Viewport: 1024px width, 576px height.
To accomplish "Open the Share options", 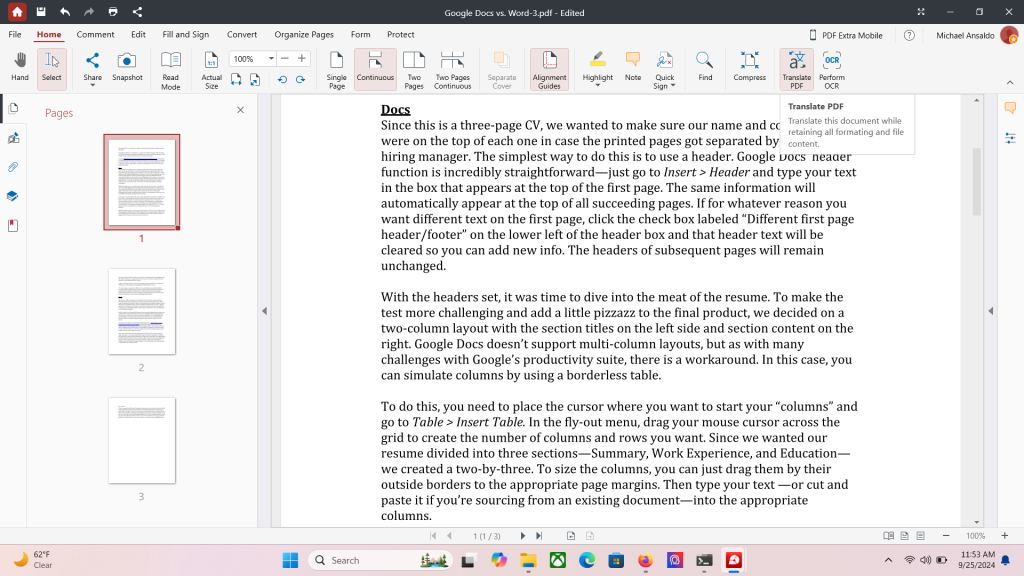I will [92, 69].
